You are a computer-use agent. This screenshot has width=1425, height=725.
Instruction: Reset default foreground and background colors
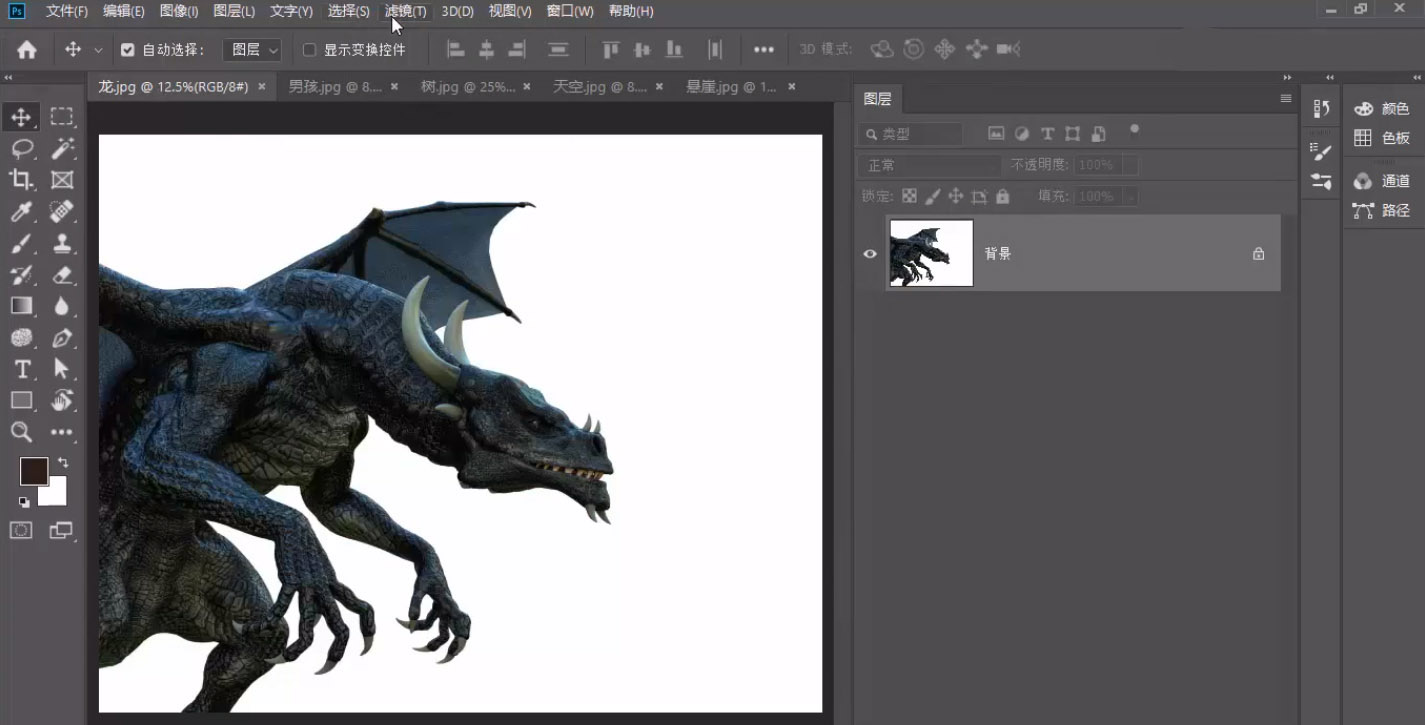(24, 502)
